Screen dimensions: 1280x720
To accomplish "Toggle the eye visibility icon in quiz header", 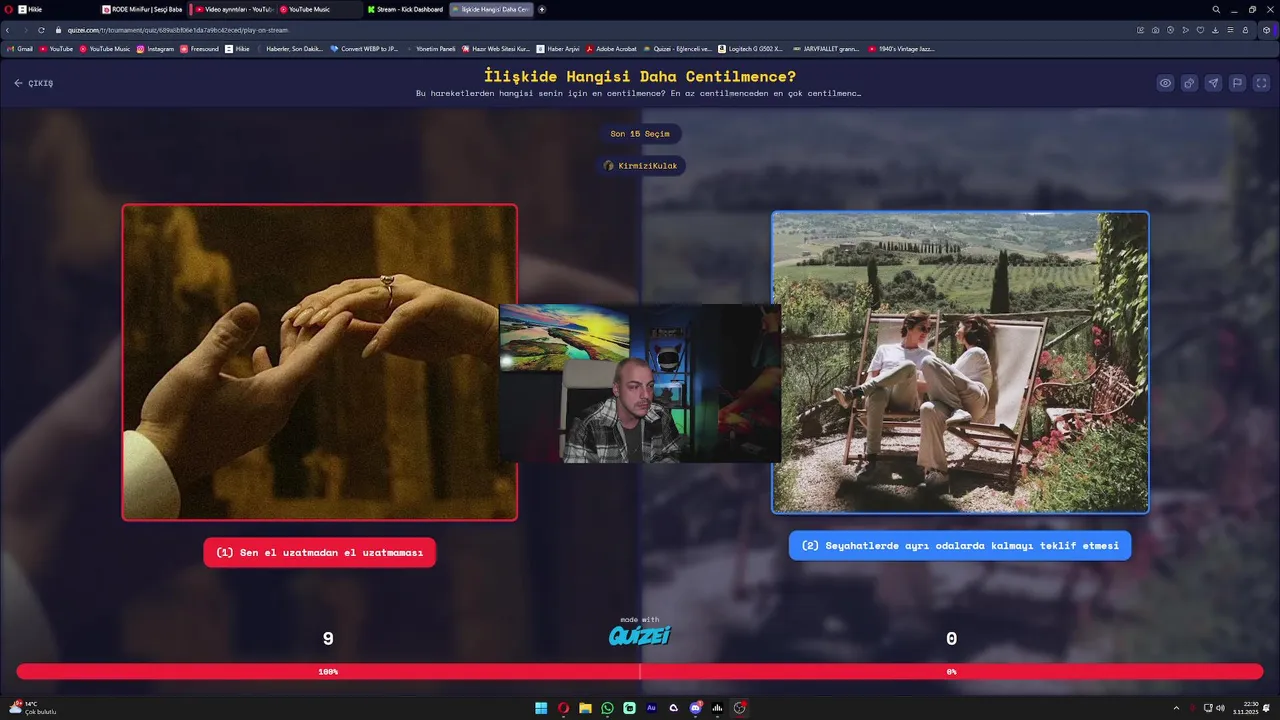I will 1165,83.
